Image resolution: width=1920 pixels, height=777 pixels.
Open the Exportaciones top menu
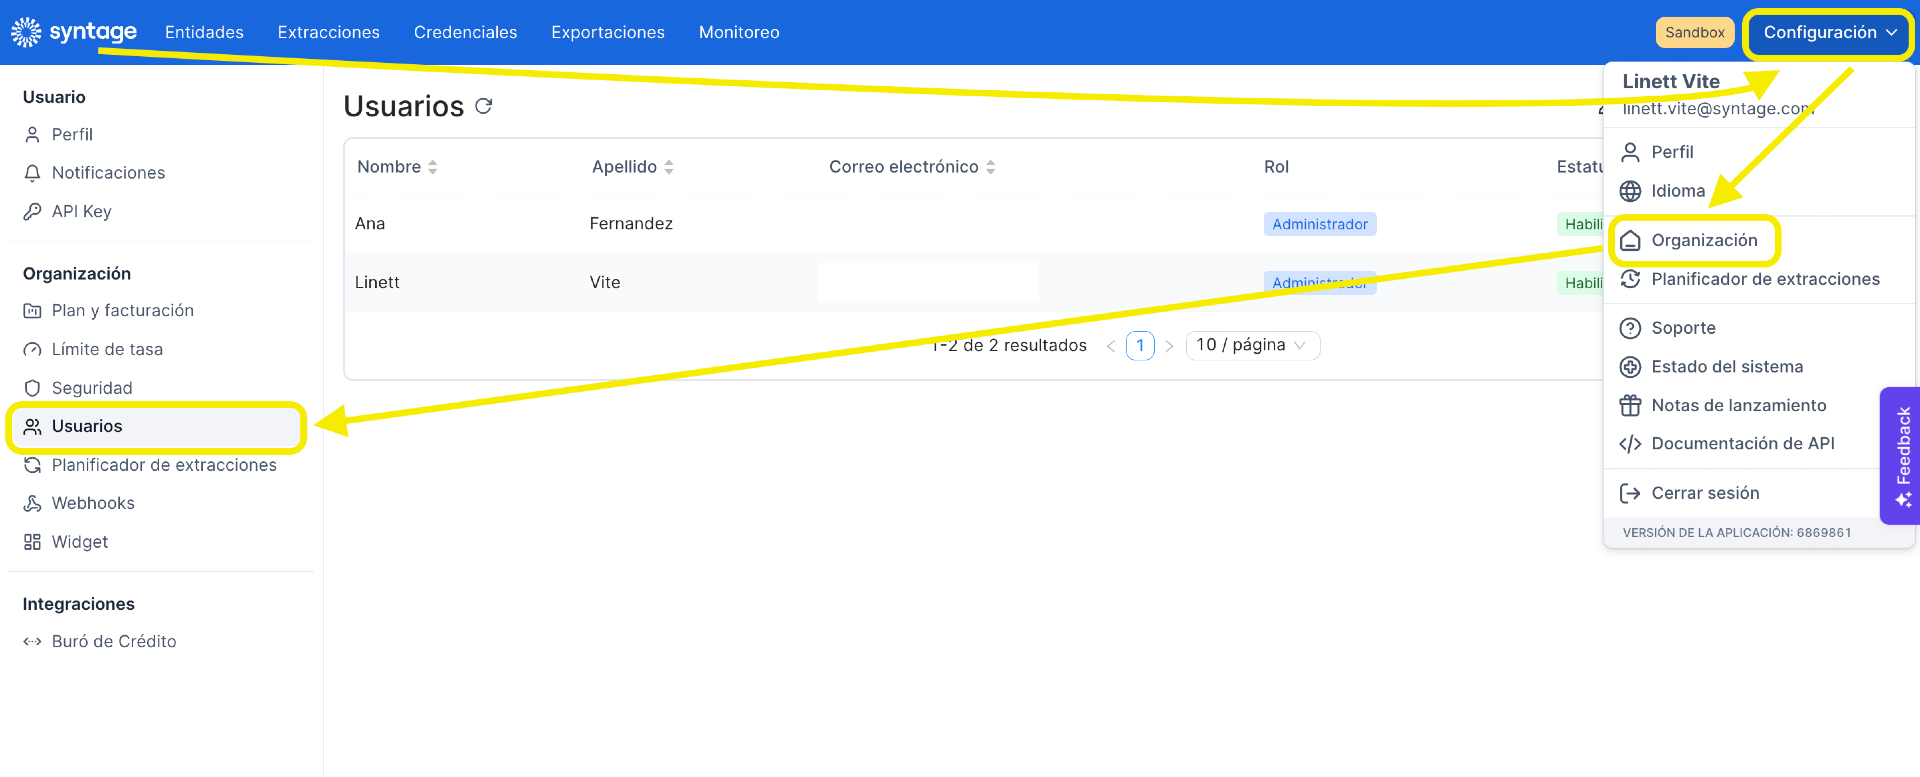click(x=608, y=32)
